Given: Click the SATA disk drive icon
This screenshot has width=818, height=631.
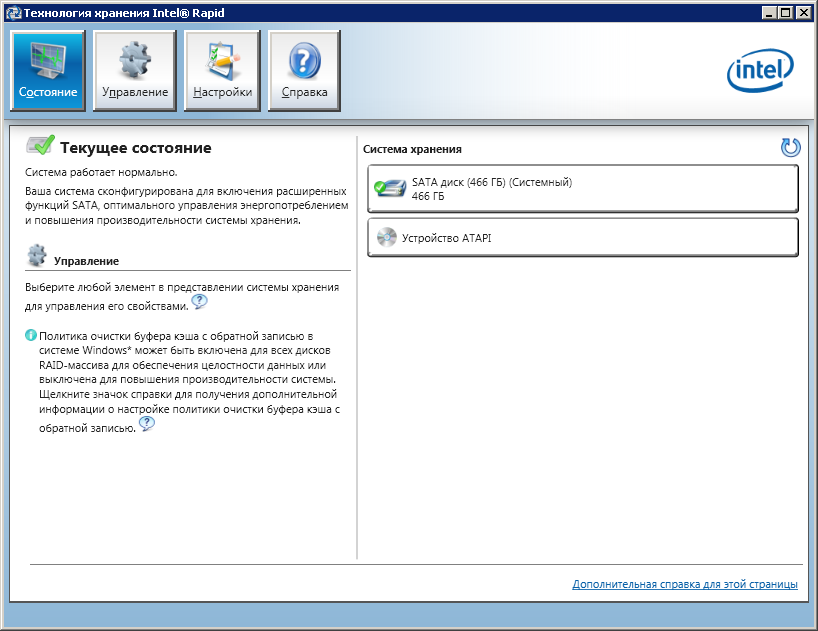Looking at the screenshot, I should (x=390, y=188).
